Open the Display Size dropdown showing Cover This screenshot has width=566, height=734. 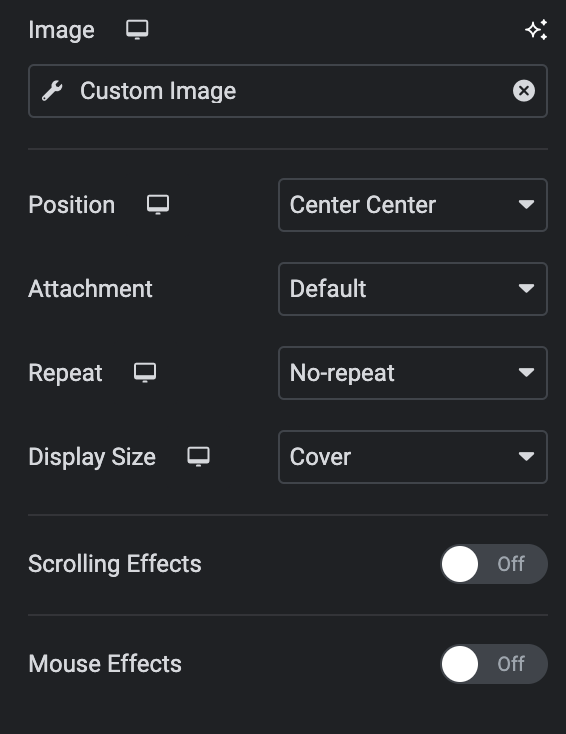[x=413, y=457]
